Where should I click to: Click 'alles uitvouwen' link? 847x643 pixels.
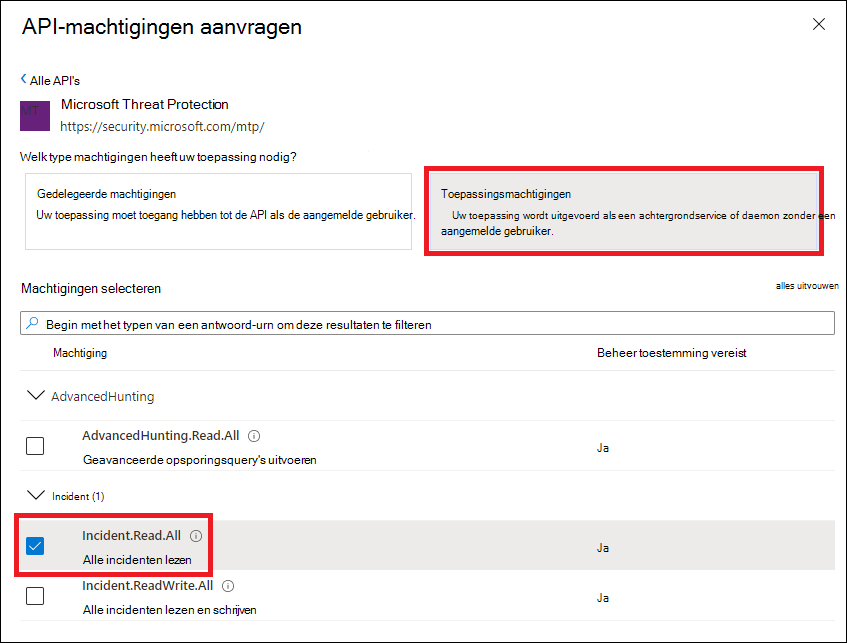click(807, 286)
